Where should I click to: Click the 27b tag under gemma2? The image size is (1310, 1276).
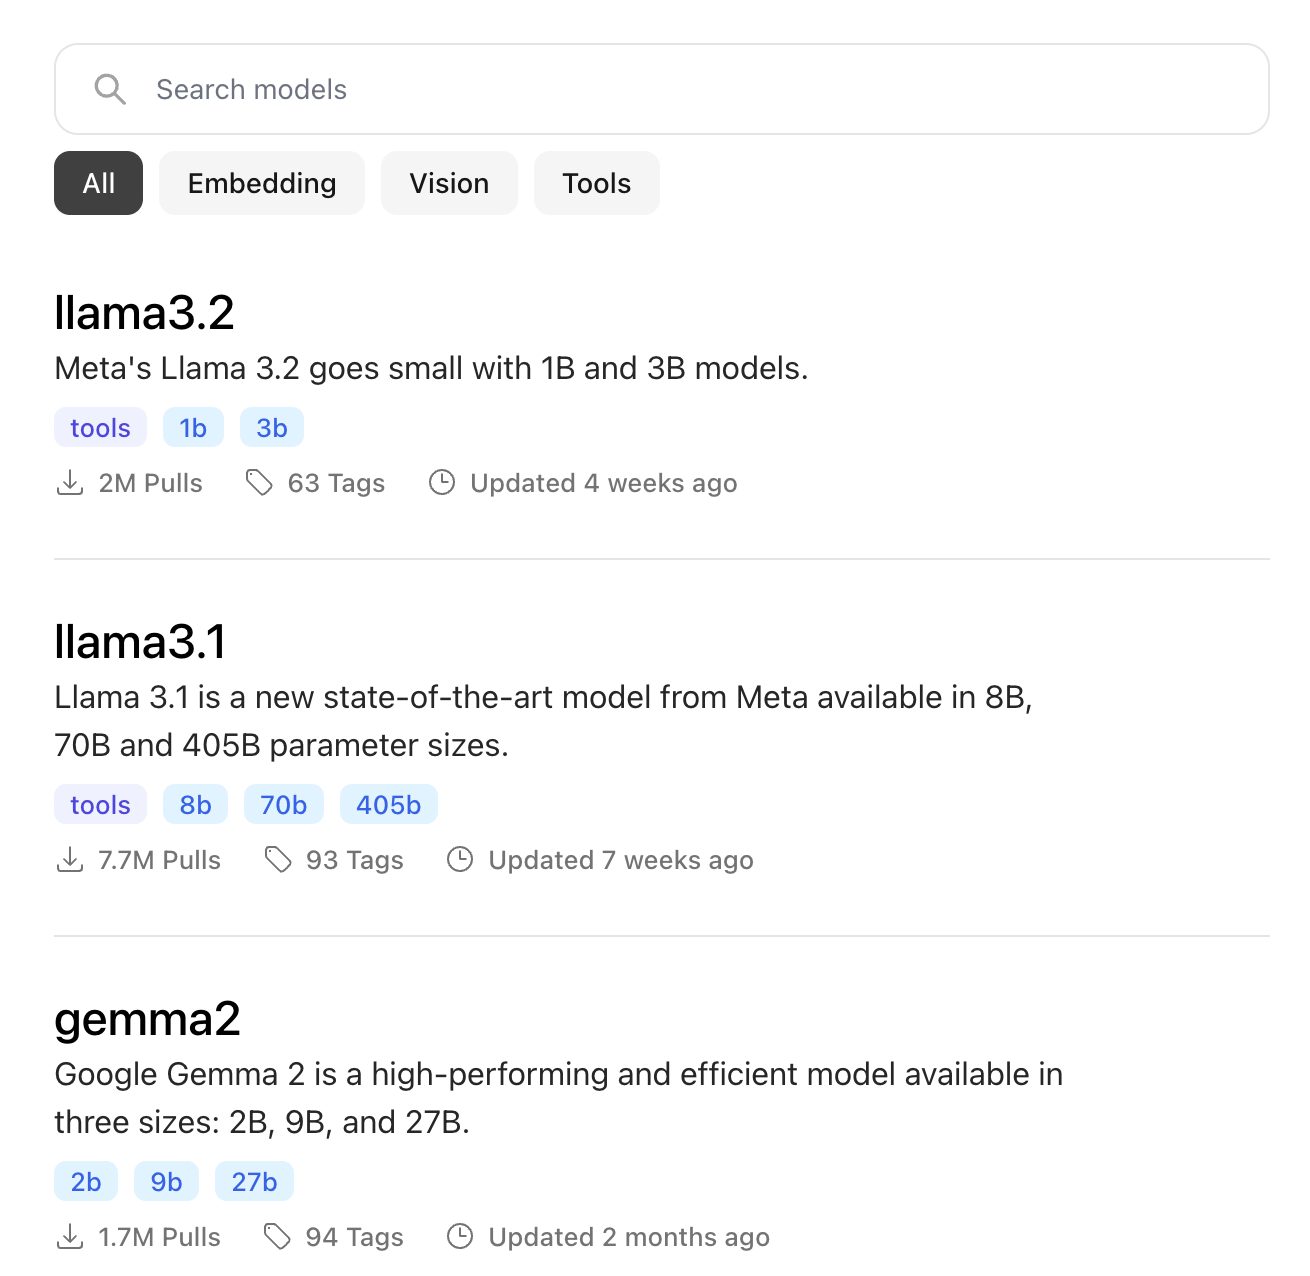point(254,1181)
